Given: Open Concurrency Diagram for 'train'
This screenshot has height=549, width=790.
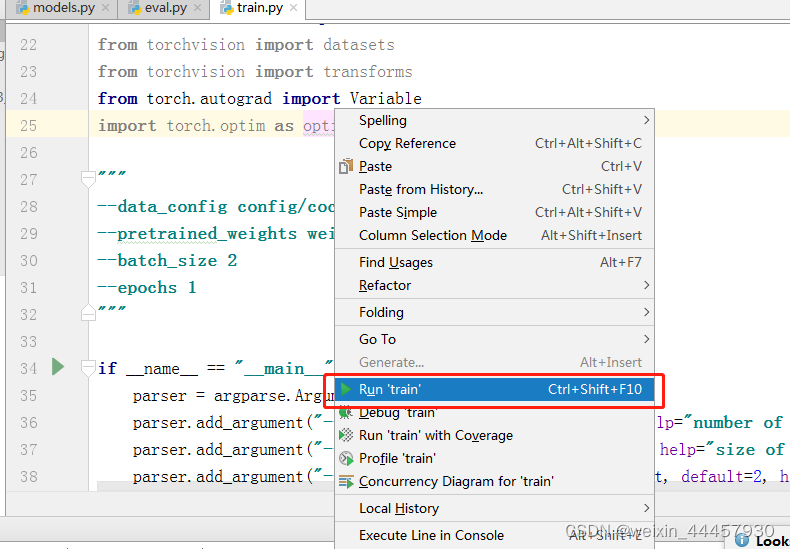Looking at the screenshot, I should pos(494,482).
